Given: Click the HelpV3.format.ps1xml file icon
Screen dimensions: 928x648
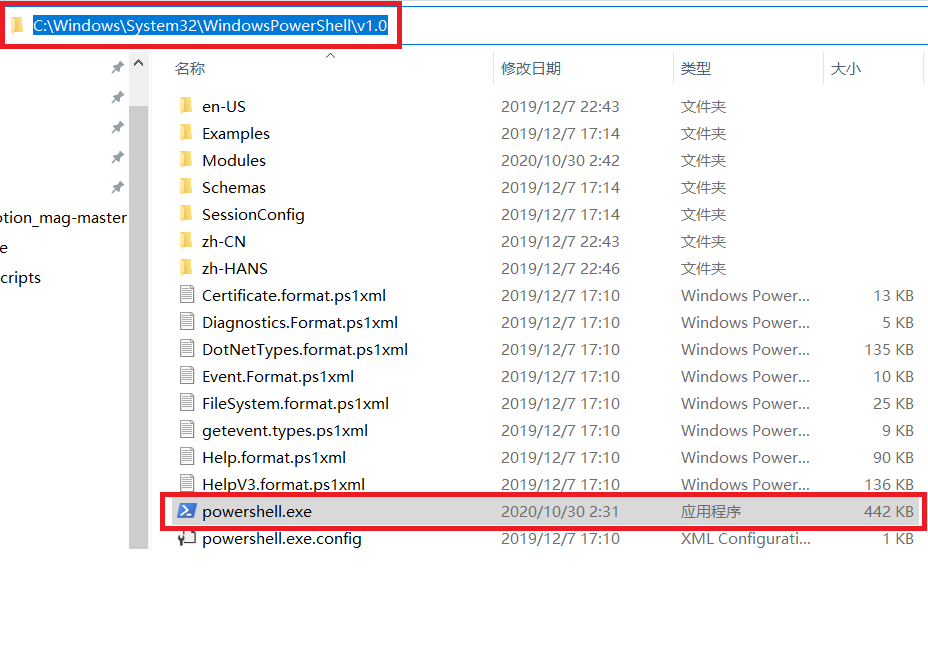Looking at the screenshot, I should click(x=187, y=483).
